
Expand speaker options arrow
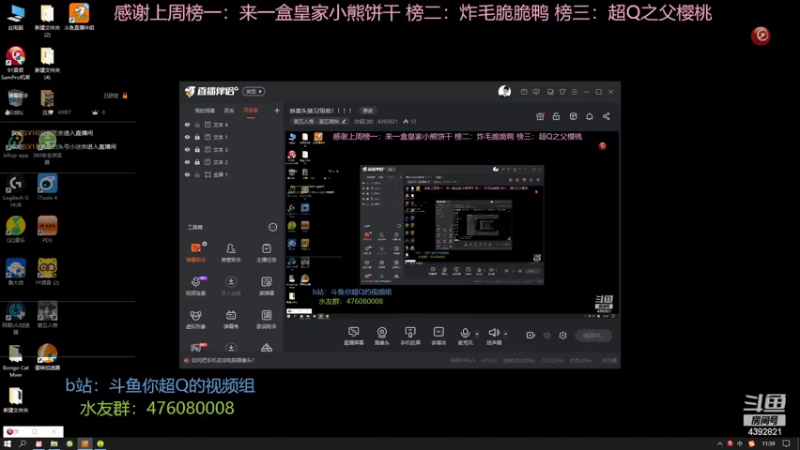[506, 334]
